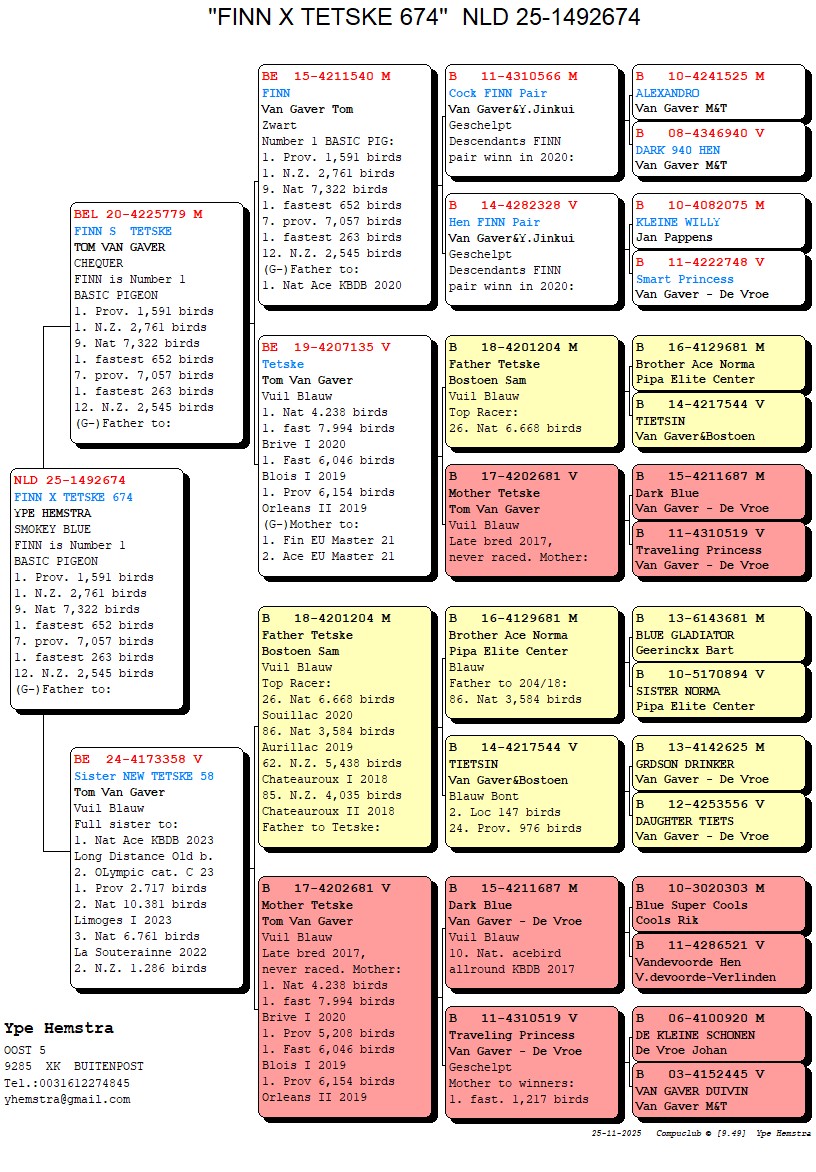Image resolution: width=816 pixels, height=1172 pixels.
Task: Pick the DE KLEINE SCHONEN box
Action: pos(718,1034)
